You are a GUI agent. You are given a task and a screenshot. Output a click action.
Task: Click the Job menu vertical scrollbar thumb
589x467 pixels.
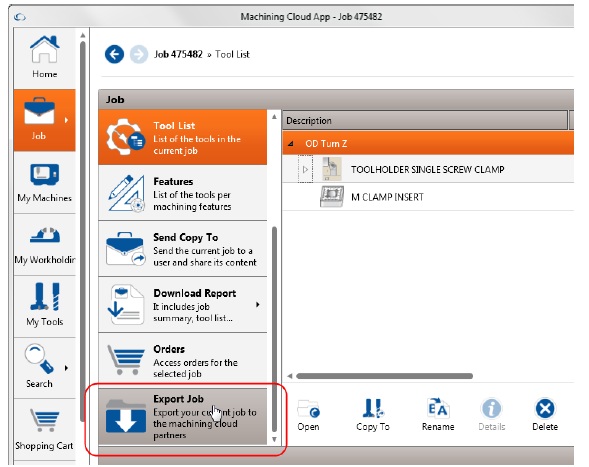[x=274, y=329]
